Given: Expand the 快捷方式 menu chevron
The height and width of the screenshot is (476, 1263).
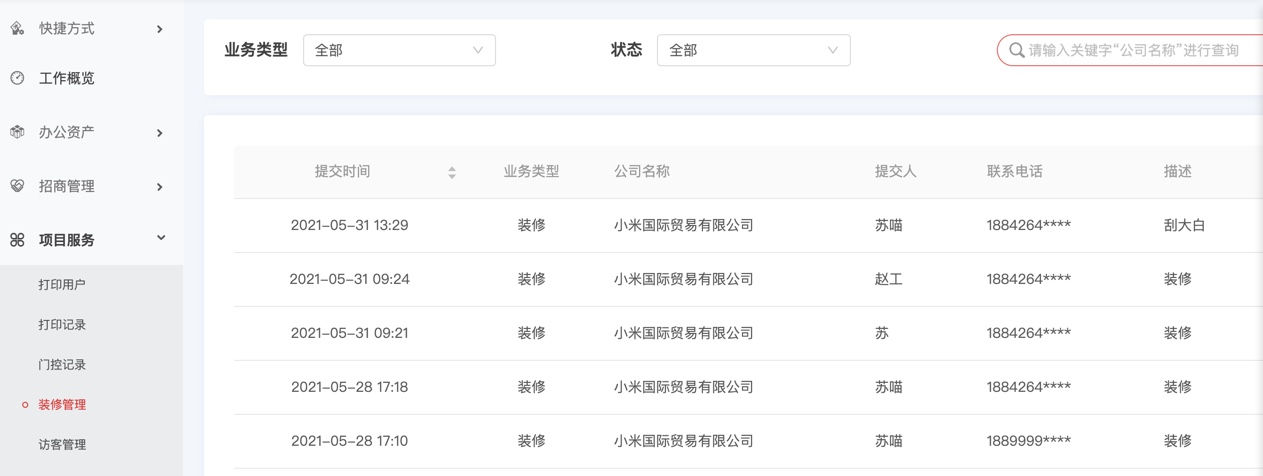Looking at the screenshot, I should 160,29.
